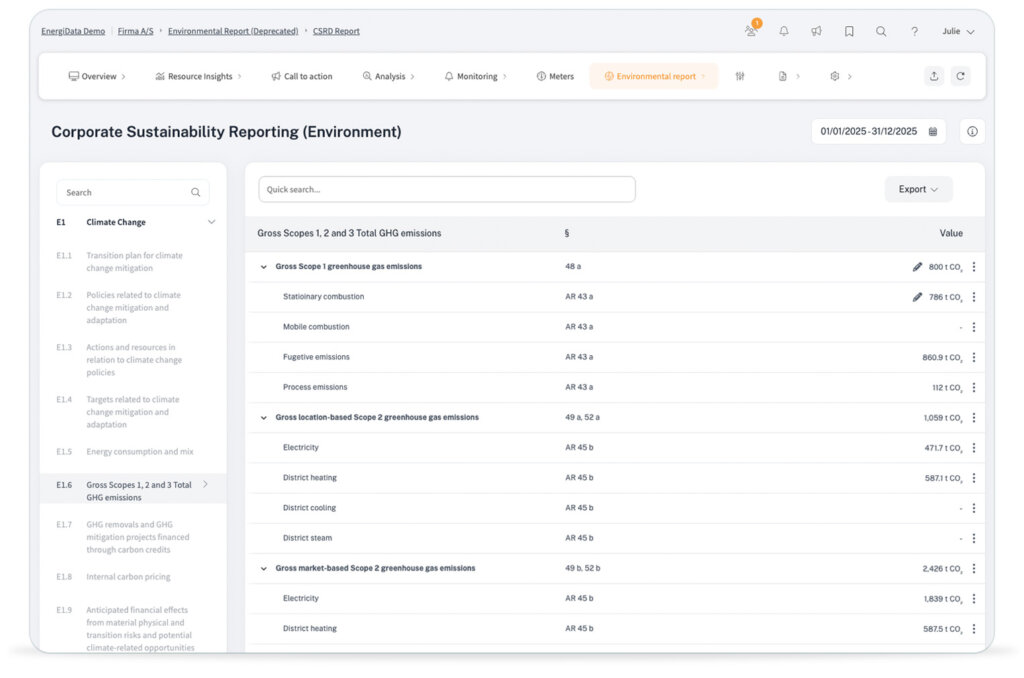Select the Environmental report tab
This screenshot has width=1024, height=678.
point(654,76)
